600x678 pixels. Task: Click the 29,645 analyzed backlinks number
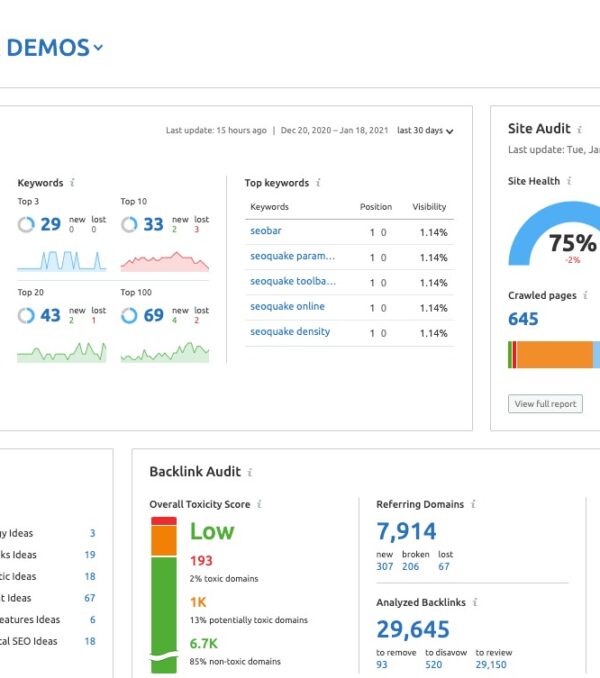tap(412, 629)
